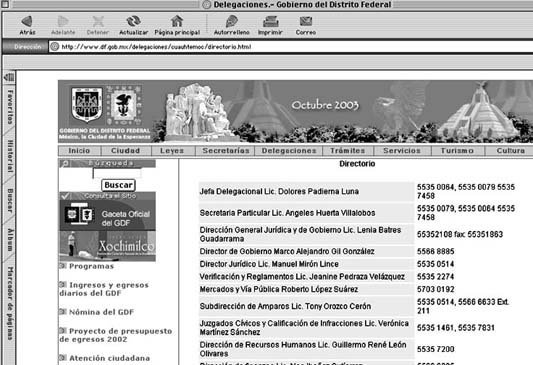Open the Historial side tab
This screenshot has height=365, width=533.
tap(10, 156)
